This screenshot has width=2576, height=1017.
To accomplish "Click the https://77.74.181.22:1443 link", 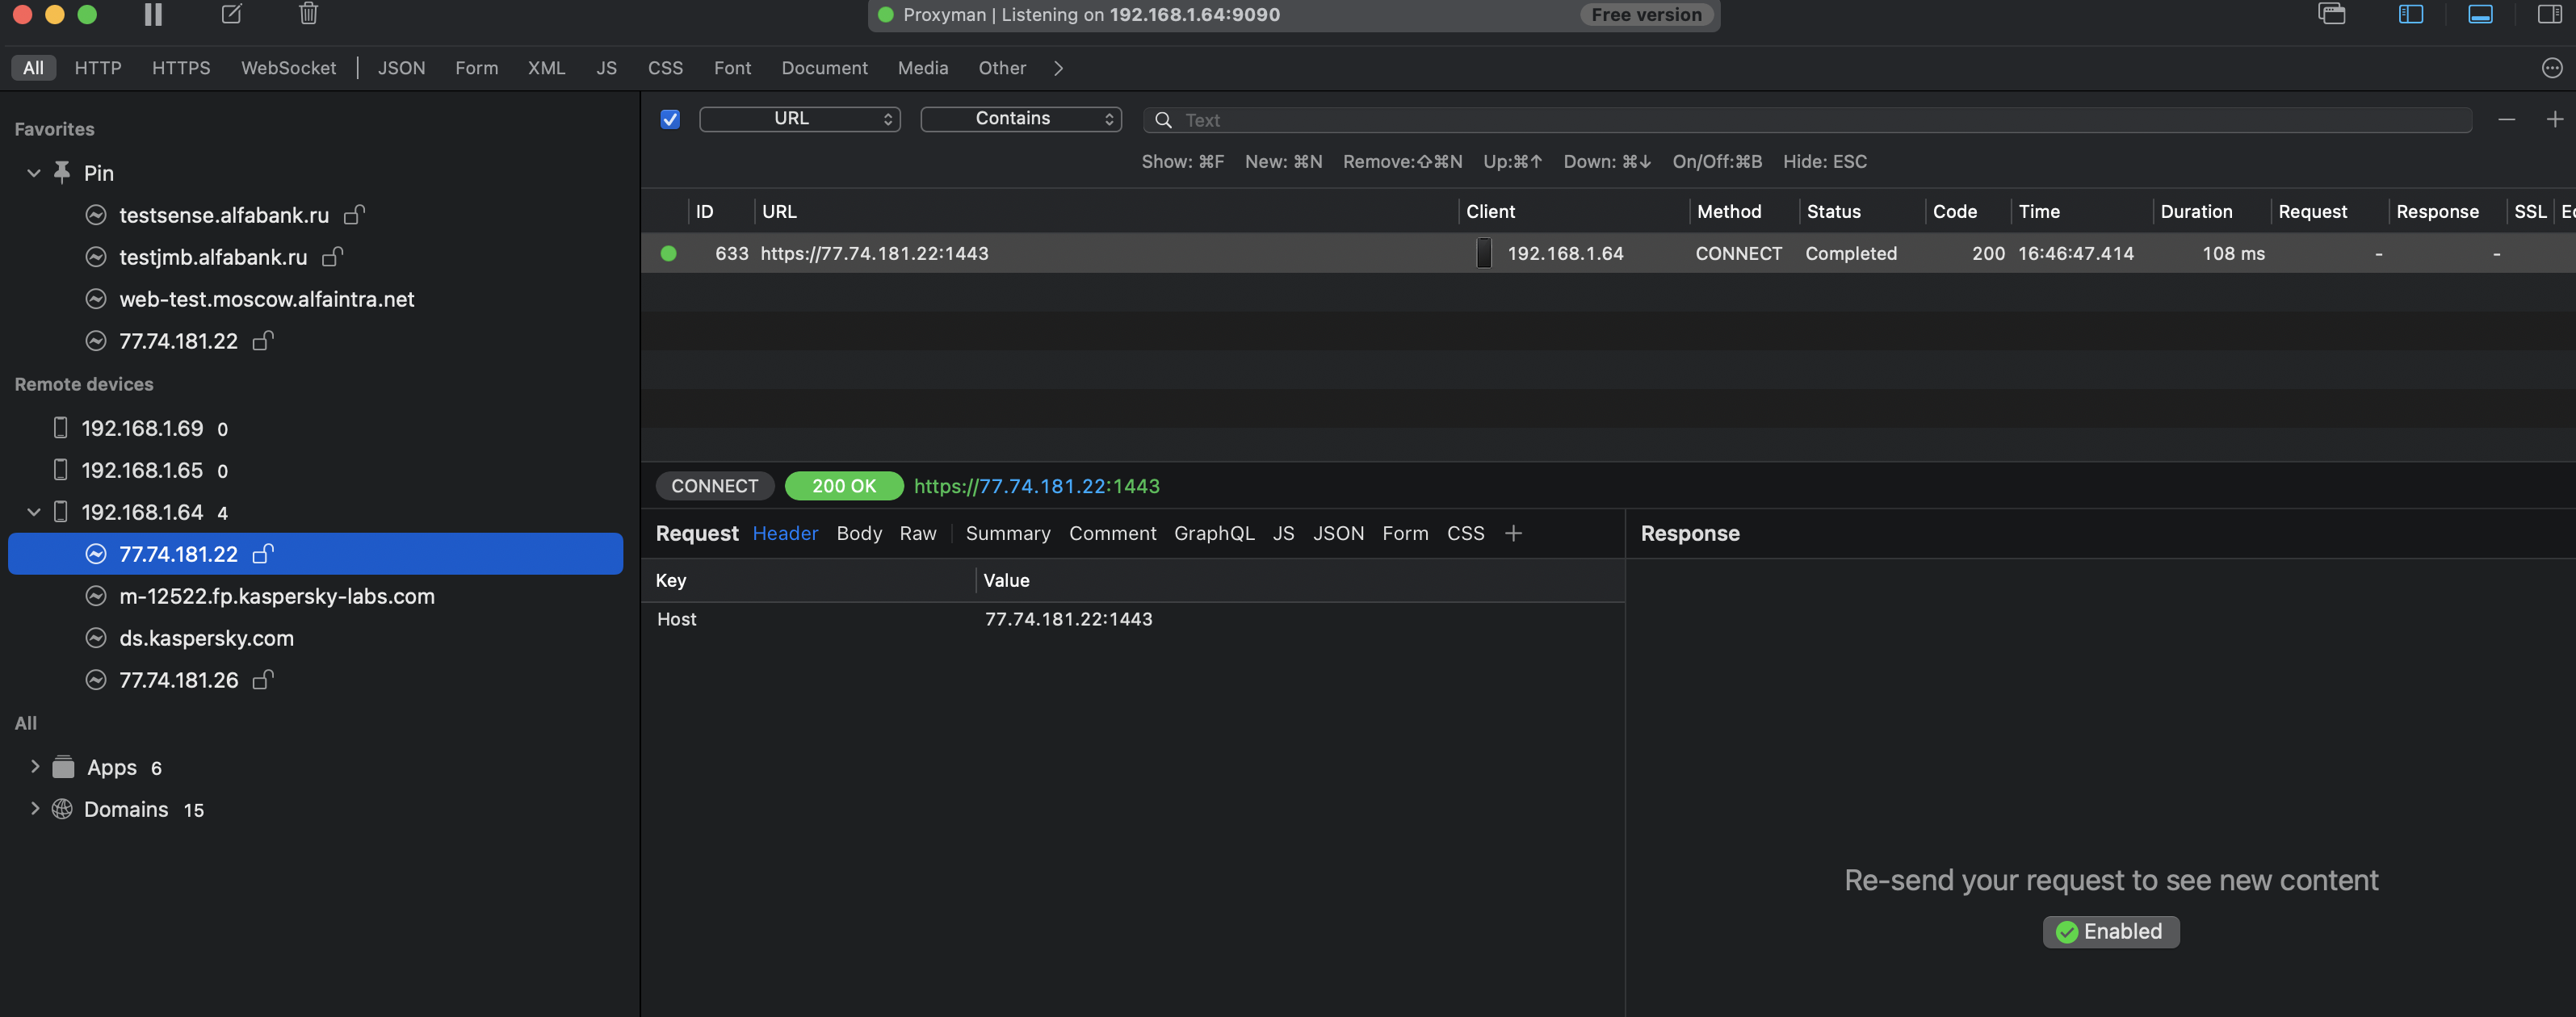I will tap(1036, 486).
